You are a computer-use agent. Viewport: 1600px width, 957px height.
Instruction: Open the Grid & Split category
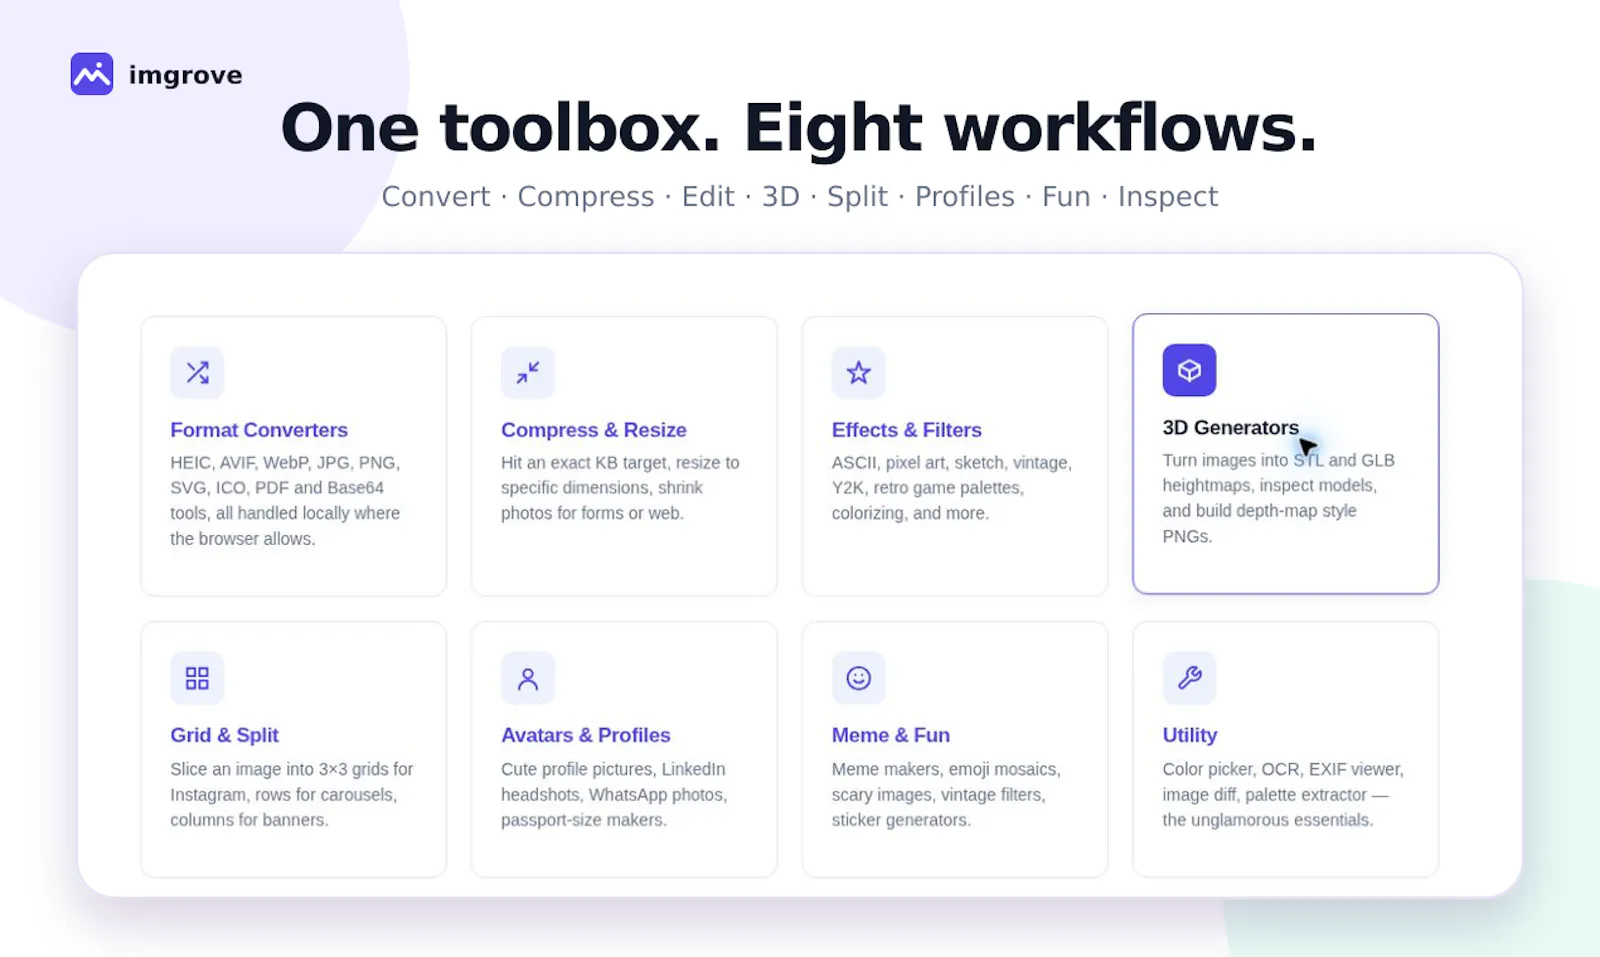(224, 735)
